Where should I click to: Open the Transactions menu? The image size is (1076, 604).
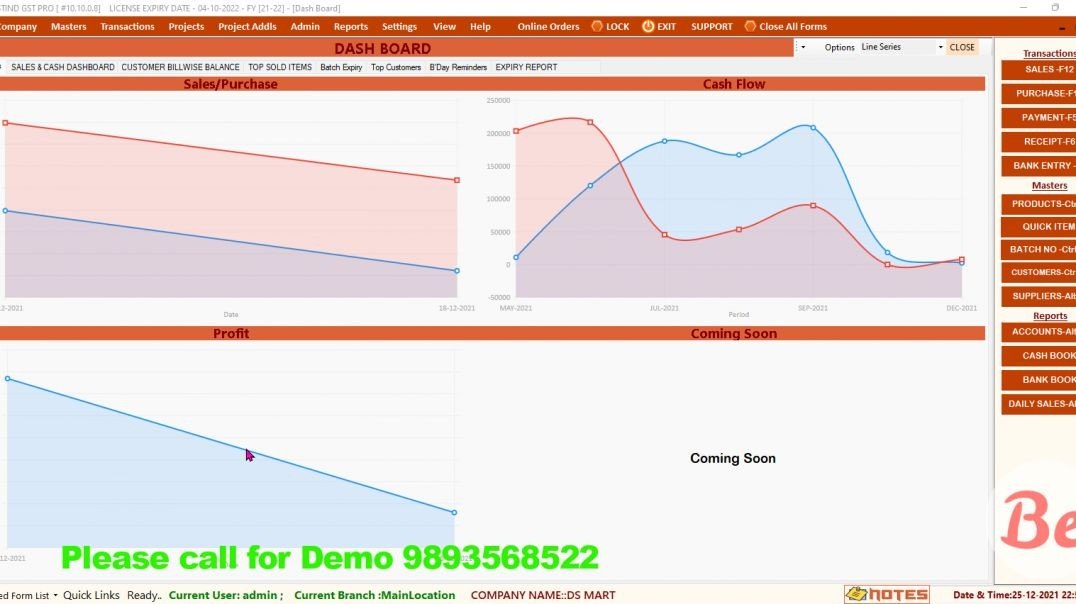[x=127, y=26]
